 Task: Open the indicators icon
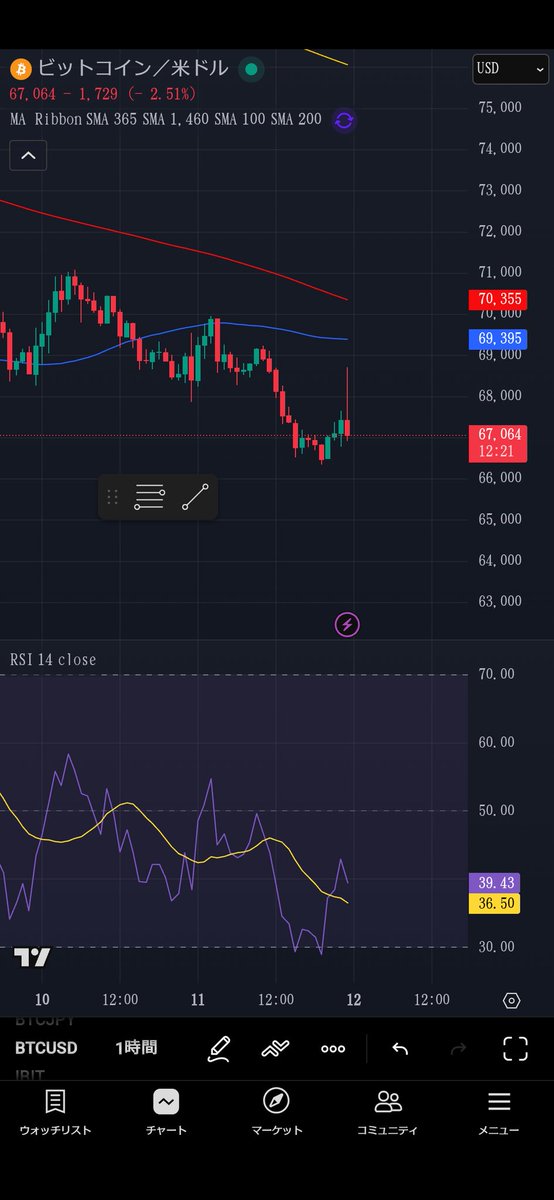point(275,1048)
